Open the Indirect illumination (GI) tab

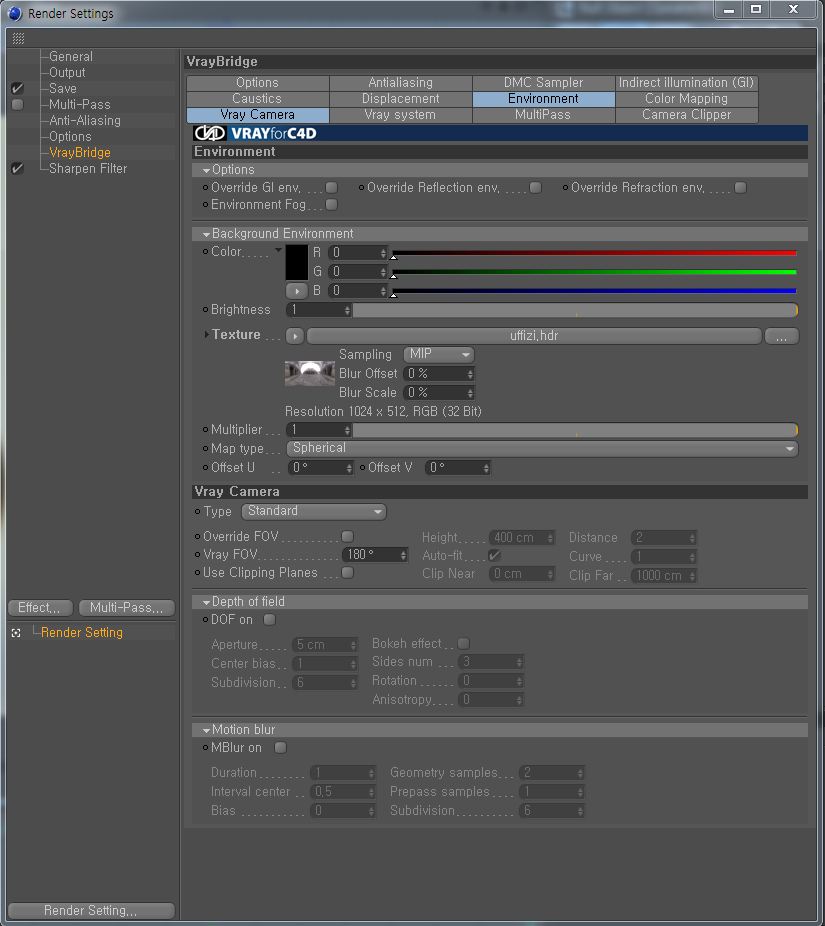pyautogui.click(x=686, y=83)
